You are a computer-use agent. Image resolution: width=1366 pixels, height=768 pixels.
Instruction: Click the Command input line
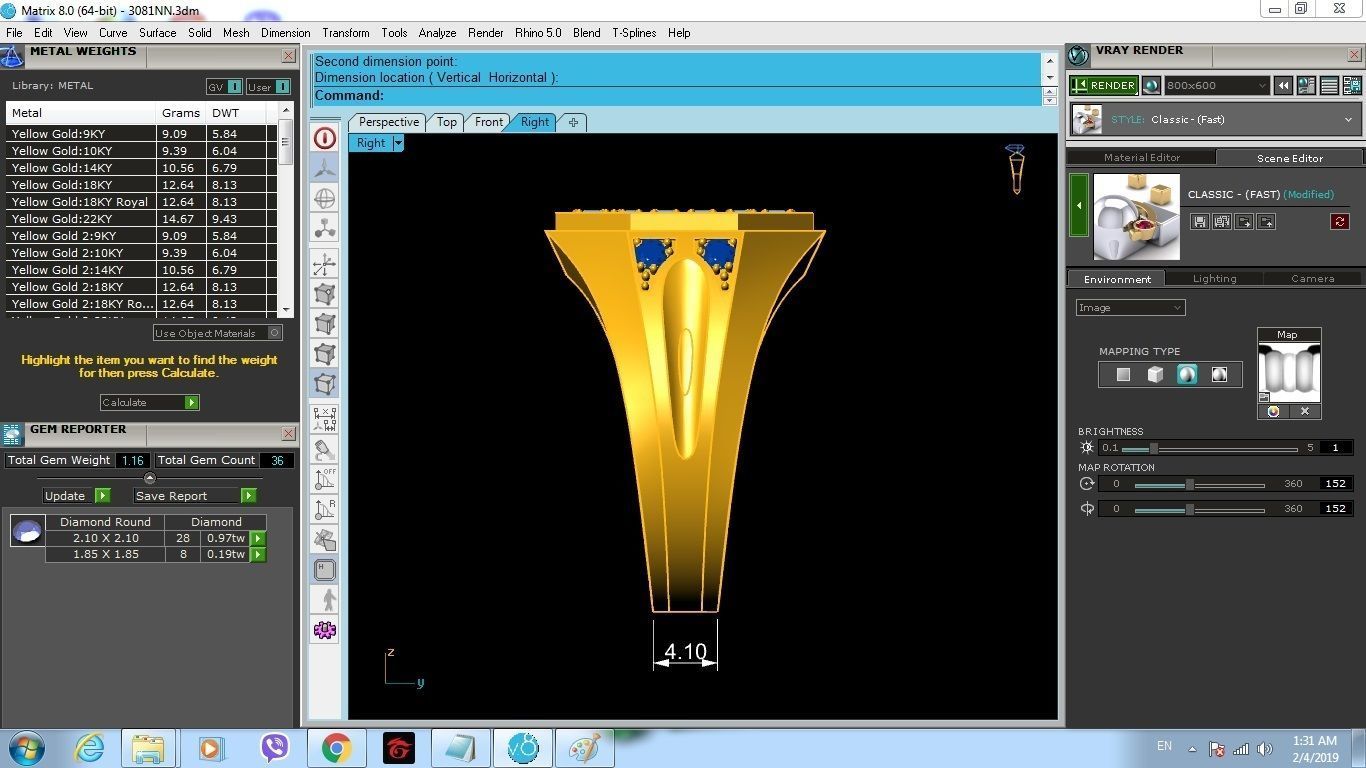tap(676, 96)
